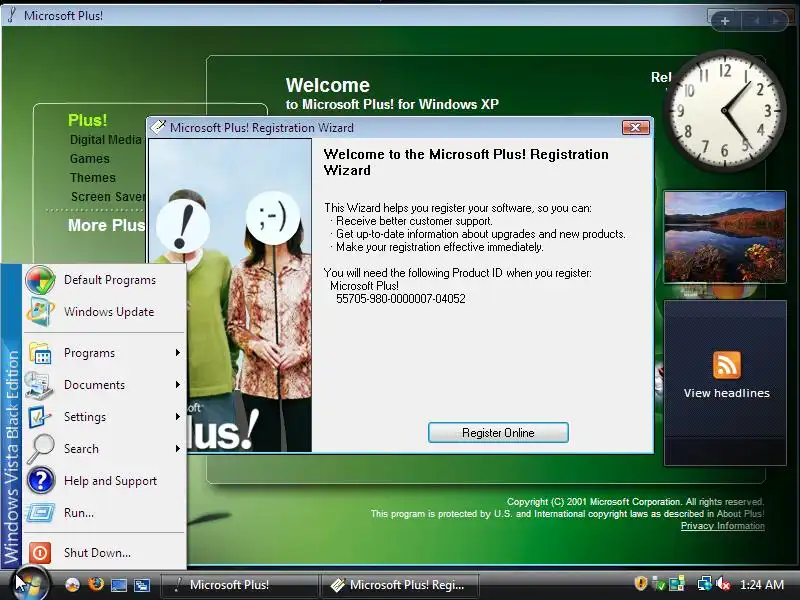Click the Help and Support question icon
This screenshot has width=800, height=600.
(x=41, y=481)
